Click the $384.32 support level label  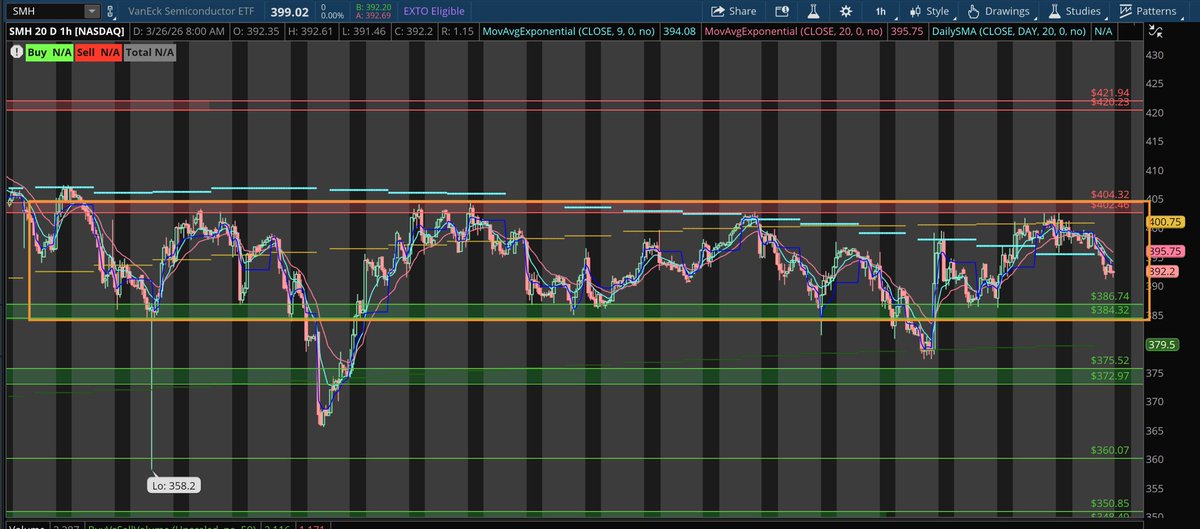point(1109,310)
